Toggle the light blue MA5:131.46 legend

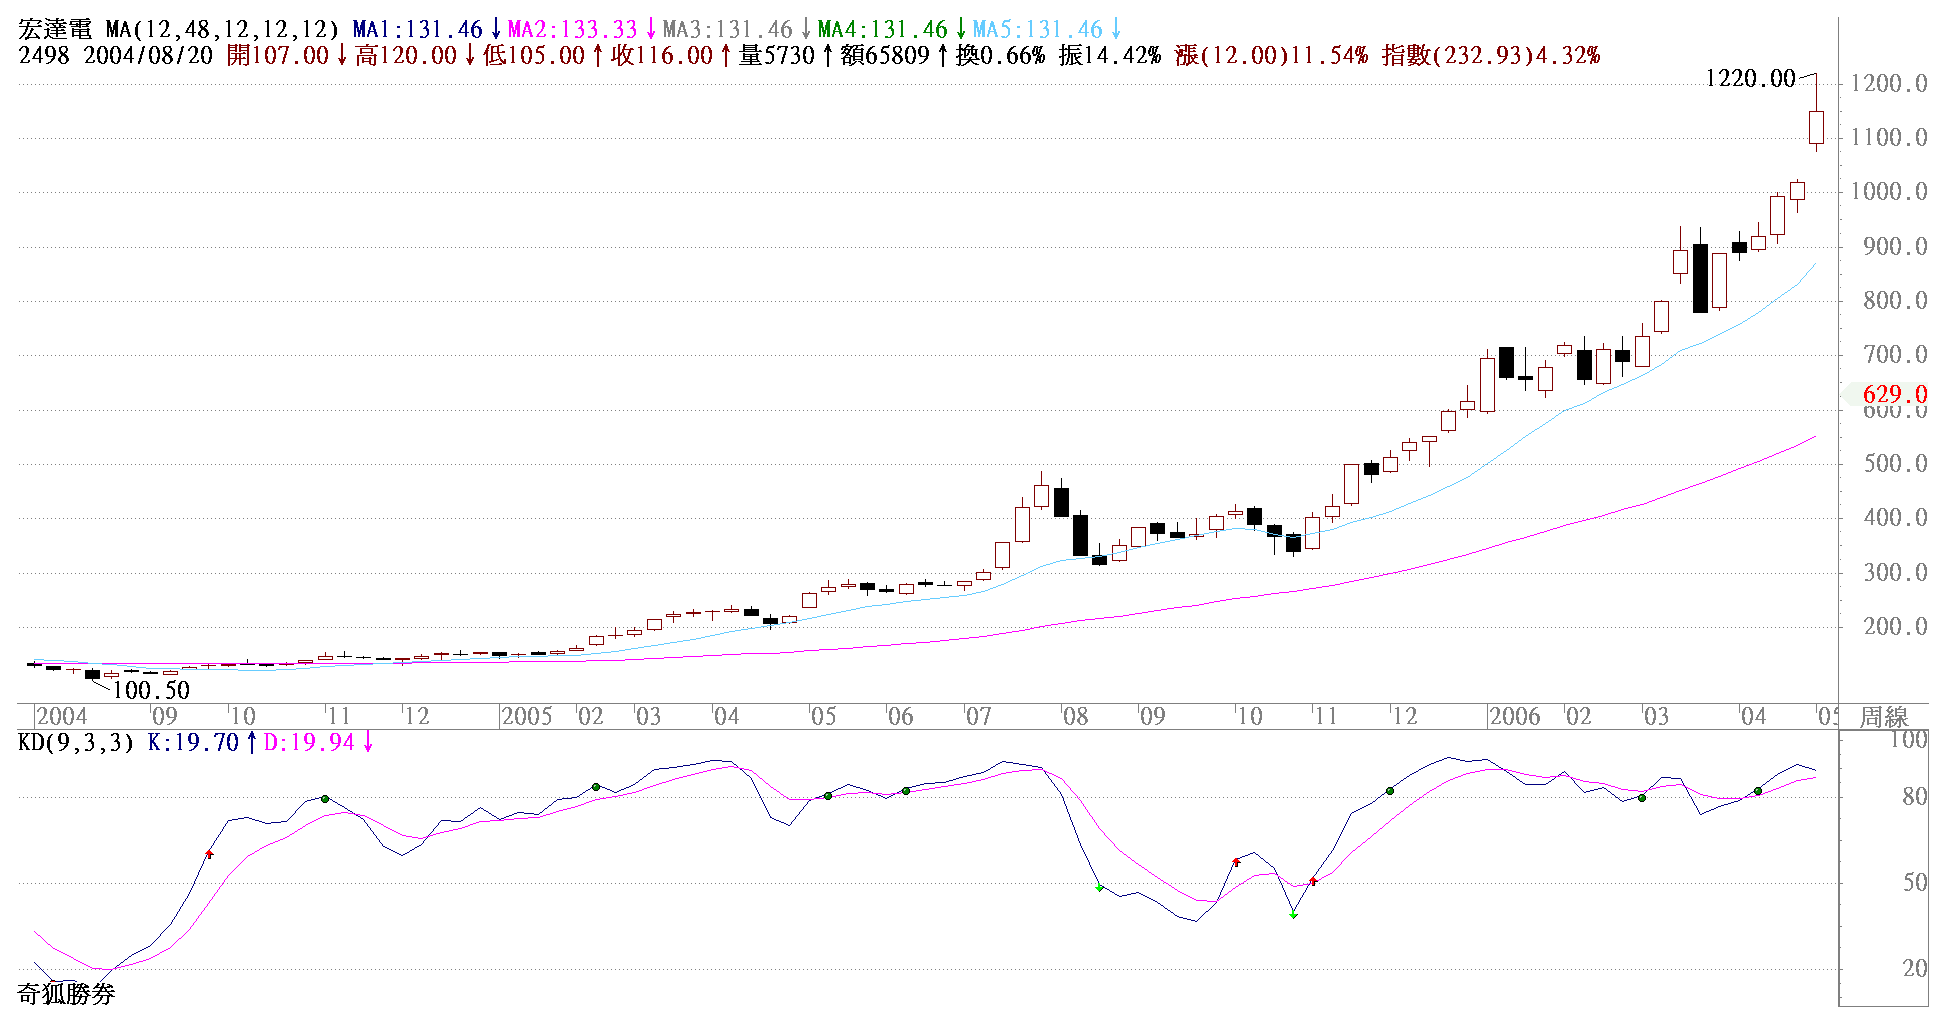1038,30
